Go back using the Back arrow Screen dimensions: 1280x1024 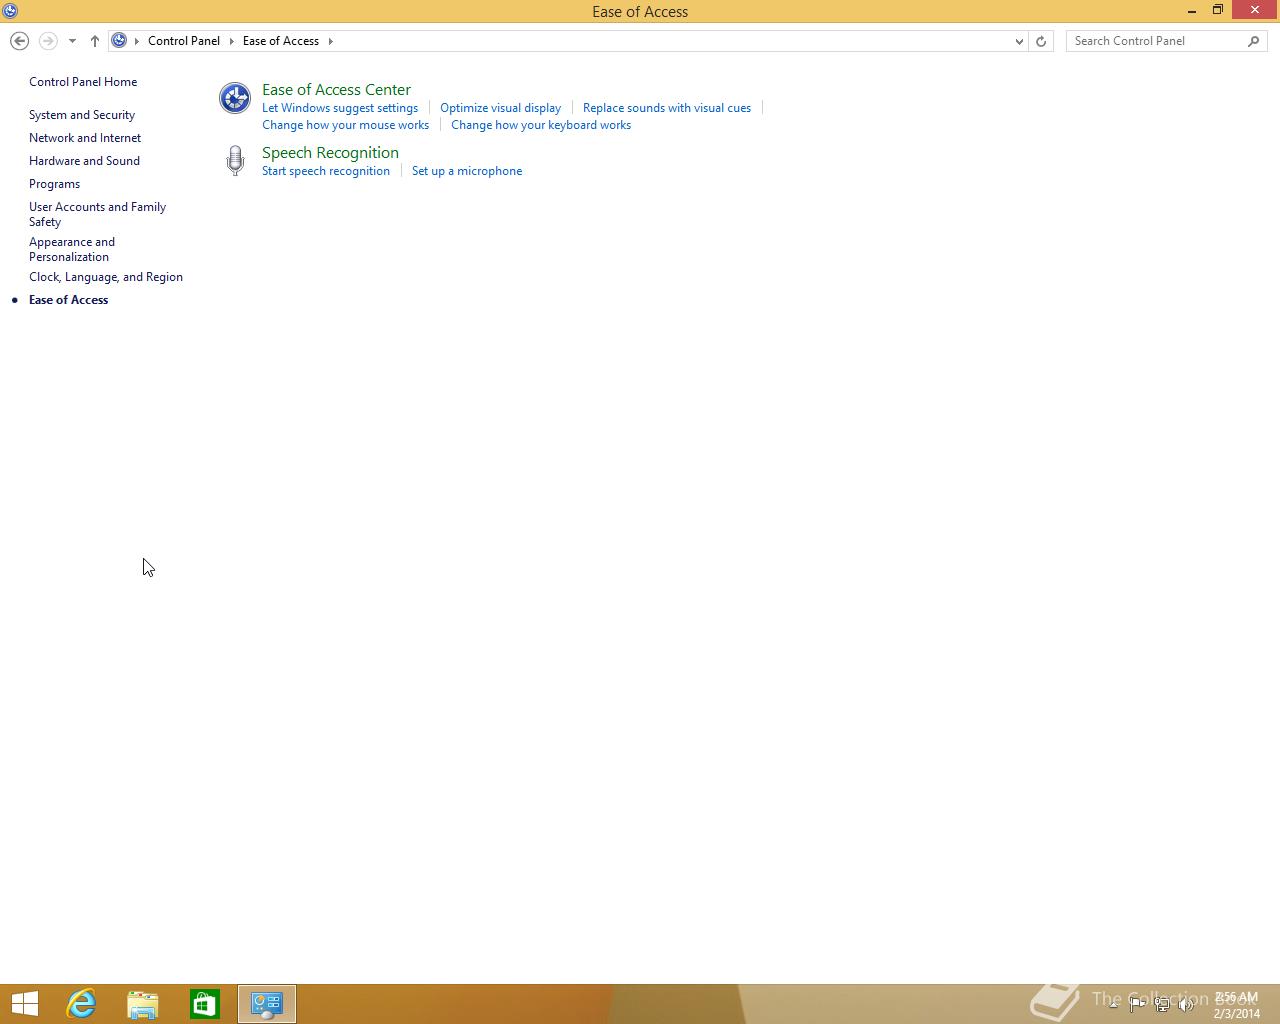[x=19, y=41]
